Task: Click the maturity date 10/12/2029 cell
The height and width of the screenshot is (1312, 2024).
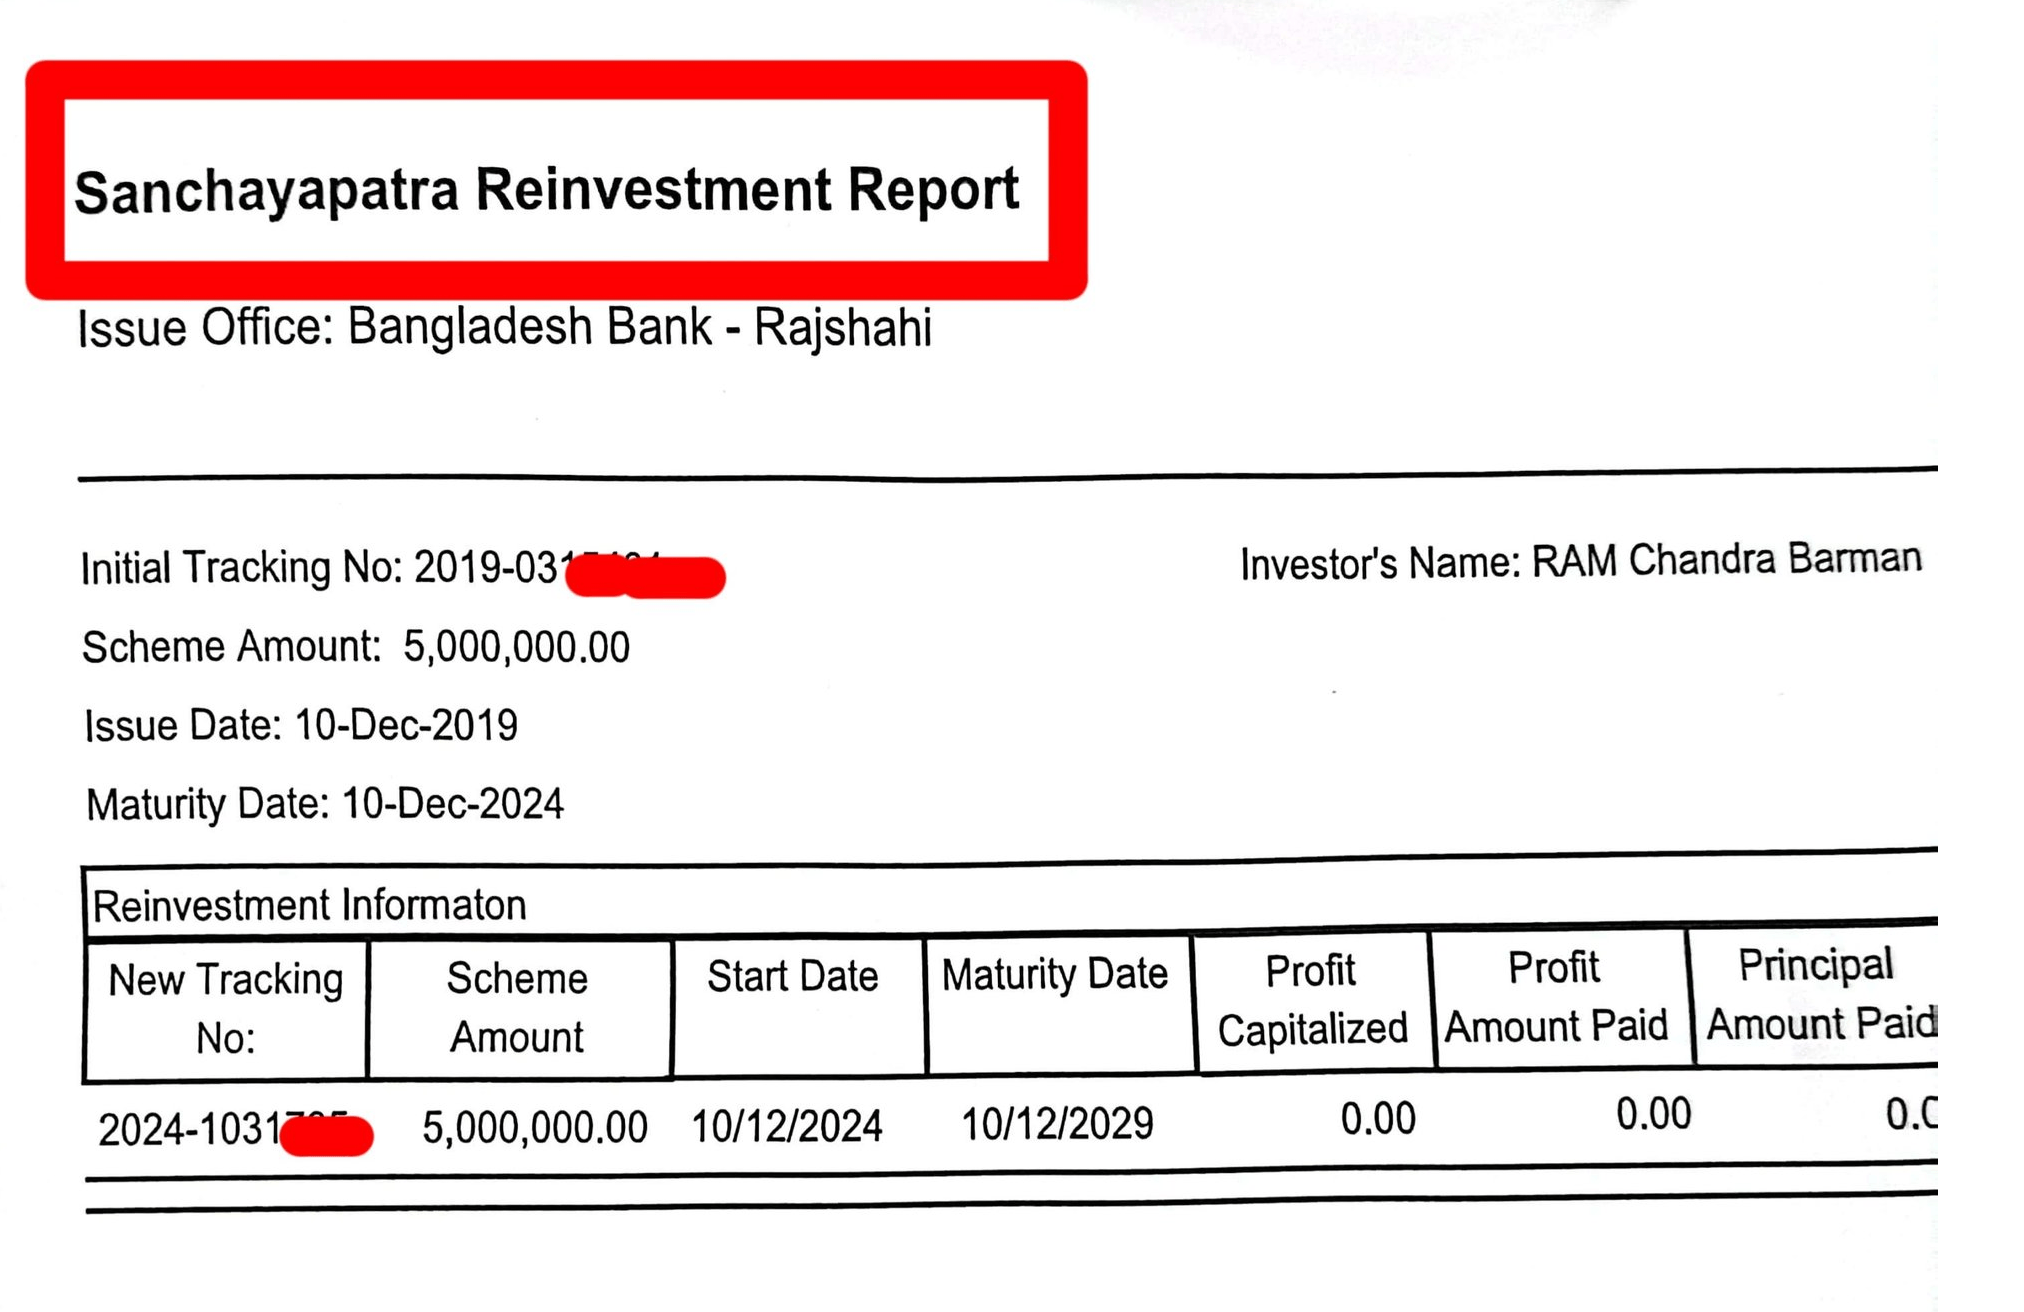Action: pos(1057,1124)
